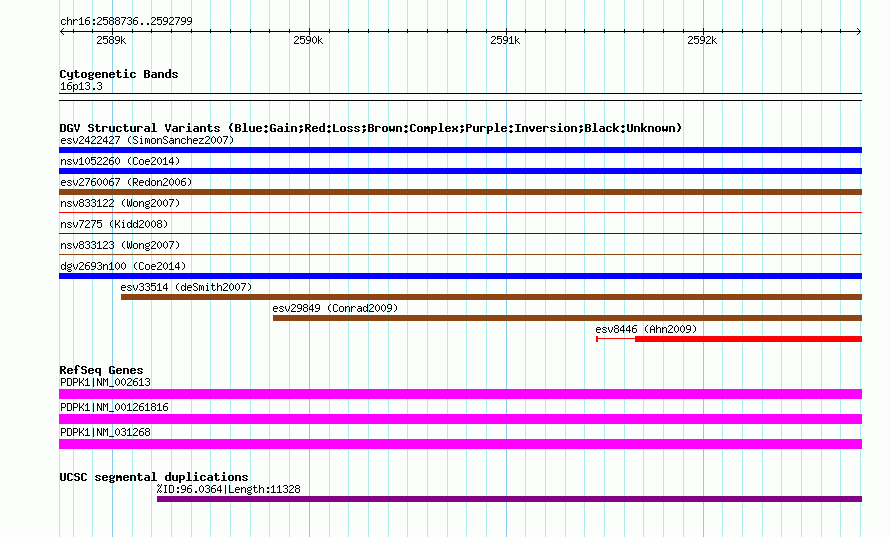The width and height of the screenshot is (890, 537).
Task: Click the chr16:2588736..2592799 coordinate label
Action: coord(126,22)
